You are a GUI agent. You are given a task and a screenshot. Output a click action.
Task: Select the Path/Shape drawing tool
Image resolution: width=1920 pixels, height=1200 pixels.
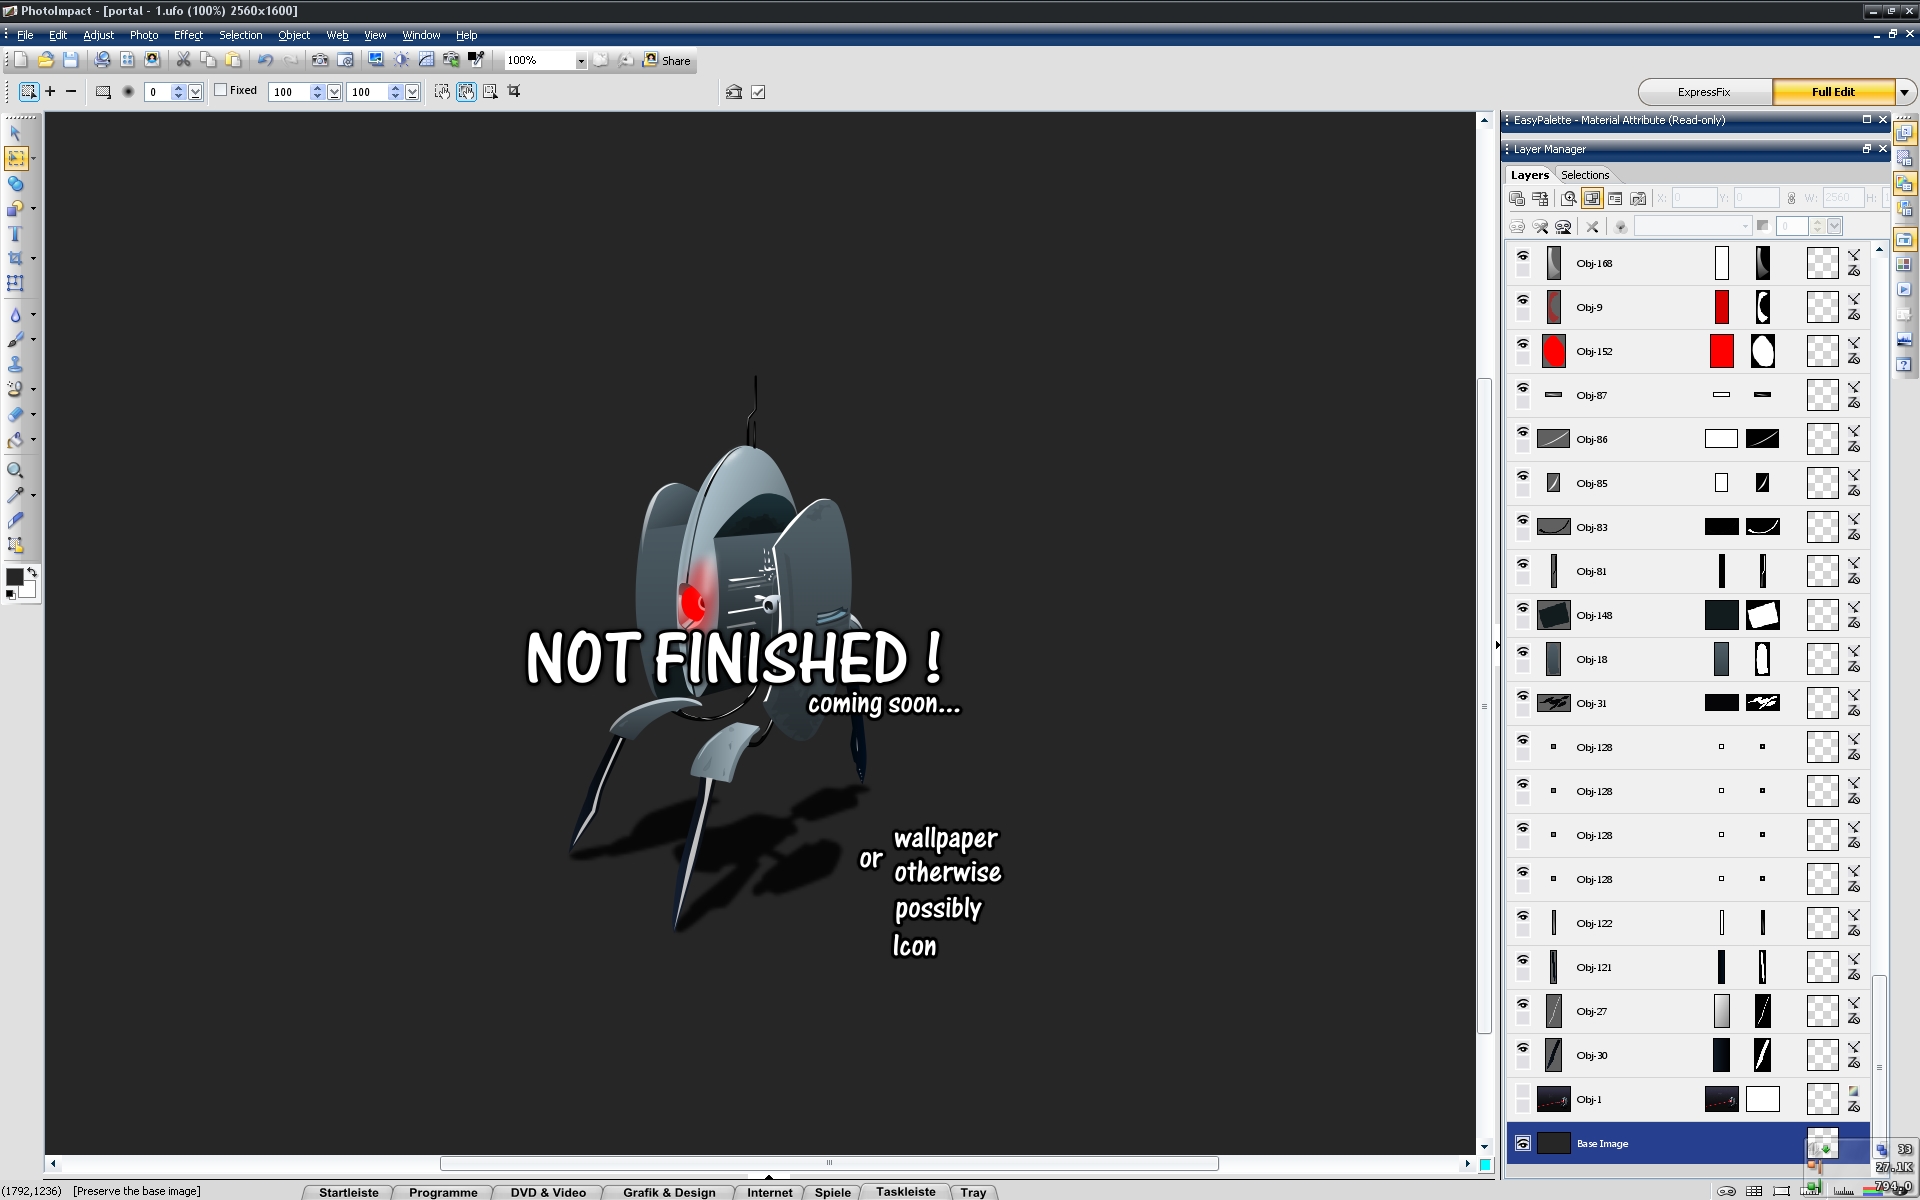15,209
